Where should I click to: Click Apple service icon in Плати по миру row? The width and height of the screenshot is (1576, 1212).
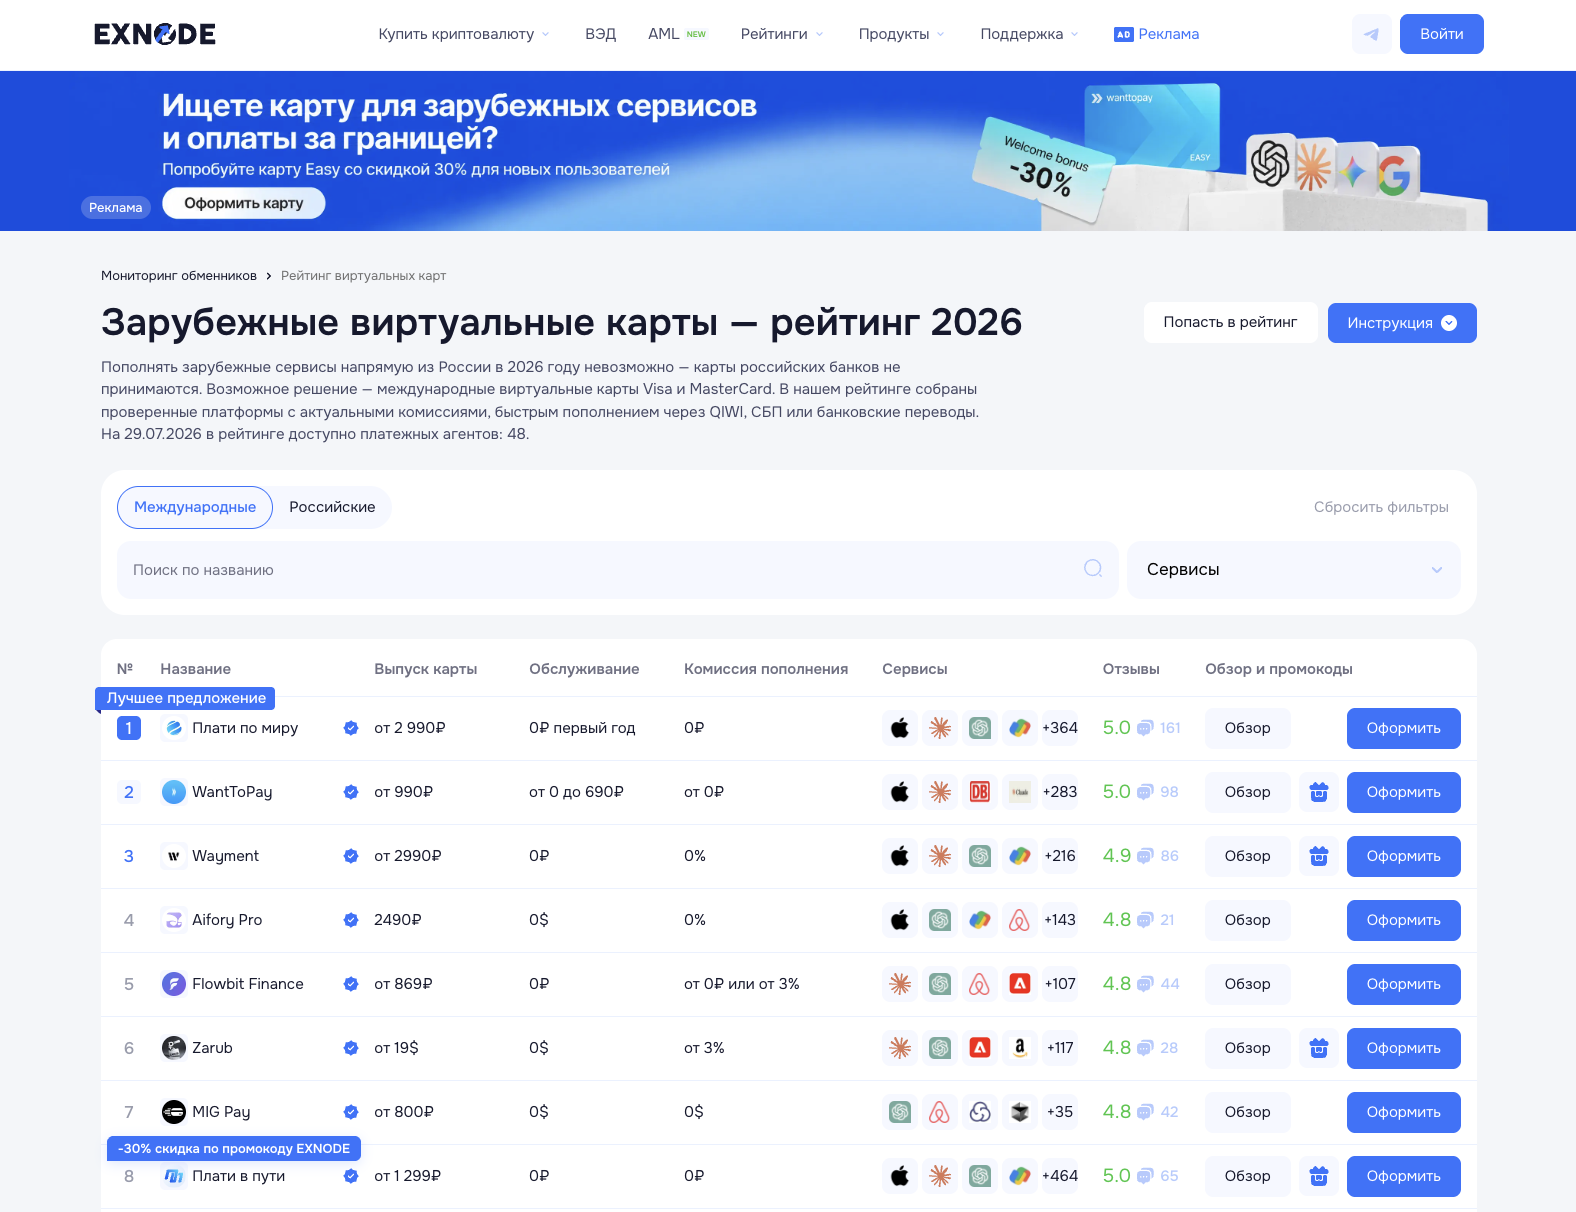click(x=900, y=728)
